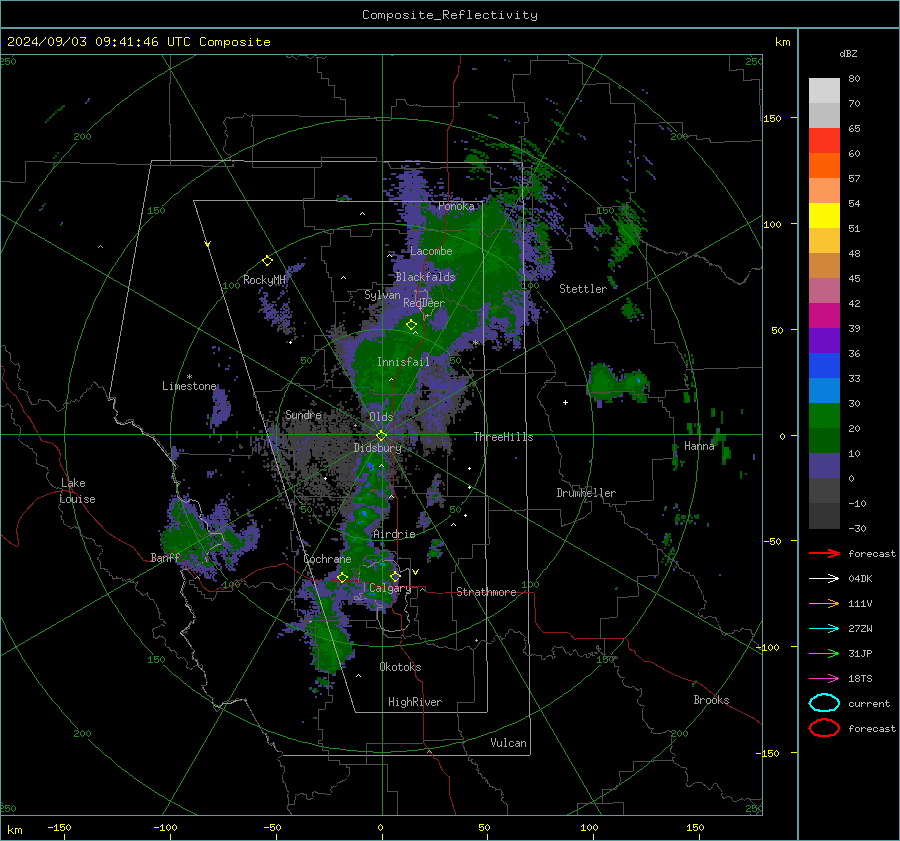900x841 pixels.
Task: Select the 36 dBZ blue swatch
Action: tap(824, 365)
